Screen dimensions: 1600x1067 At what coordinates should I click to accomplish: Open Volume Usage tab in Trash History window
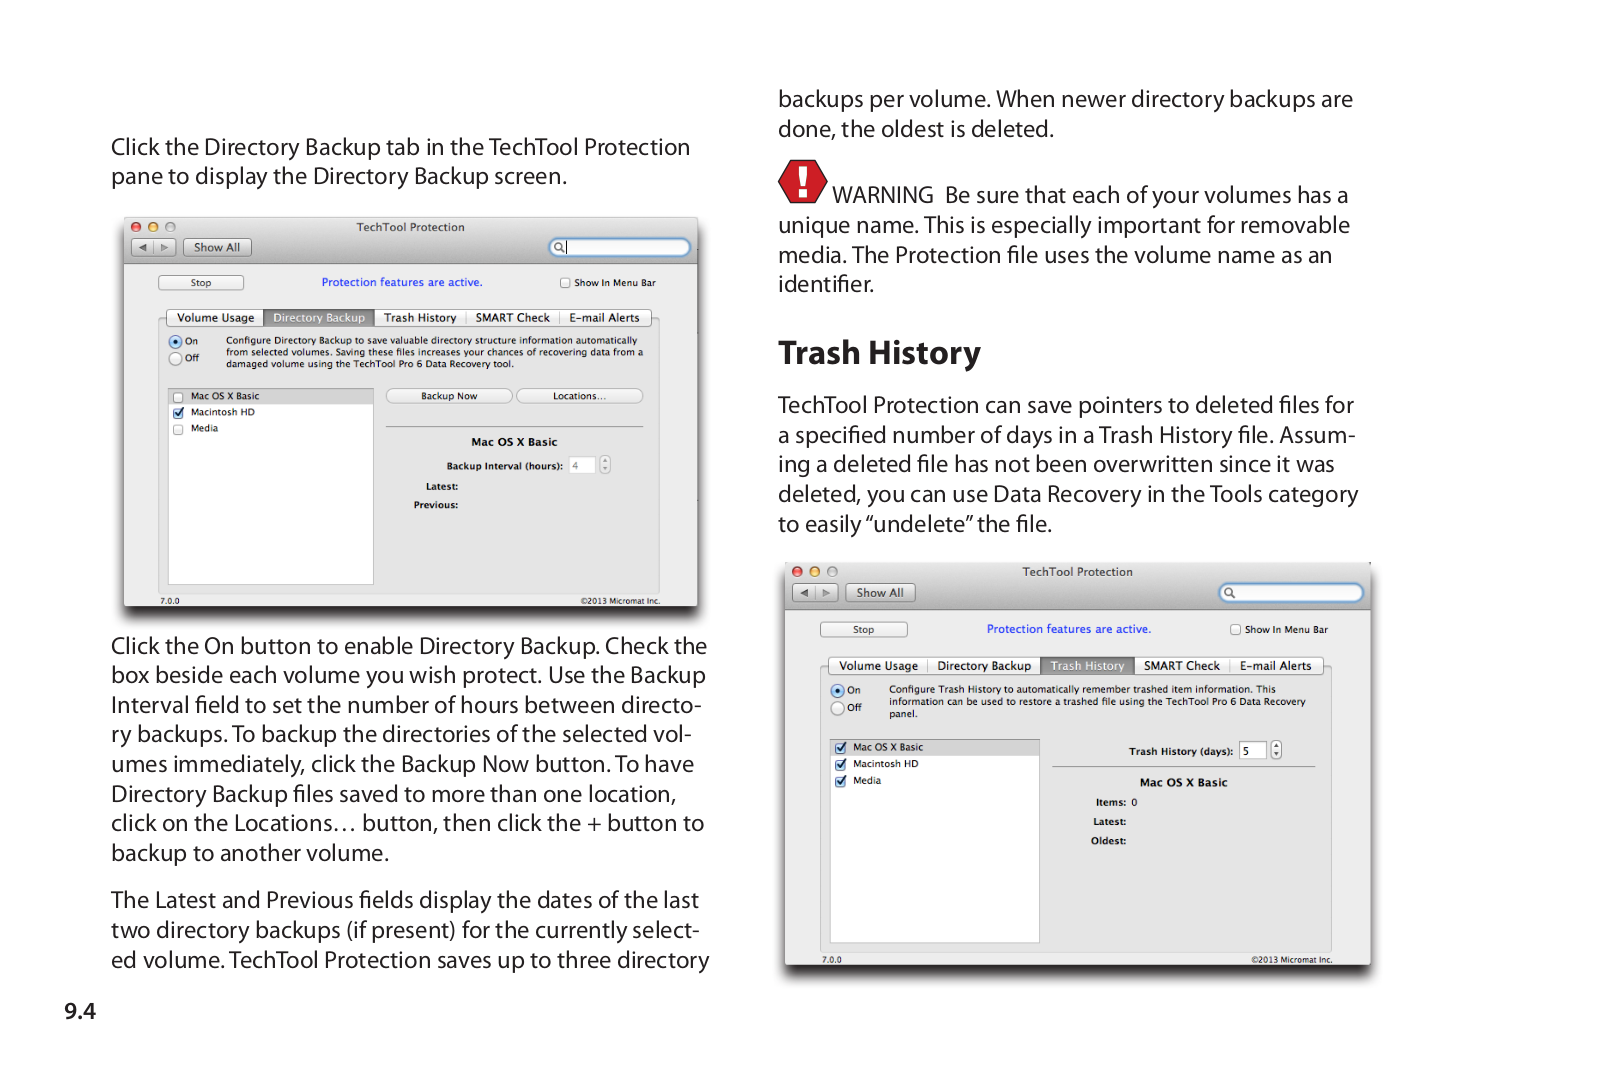[x=879, y=666]
